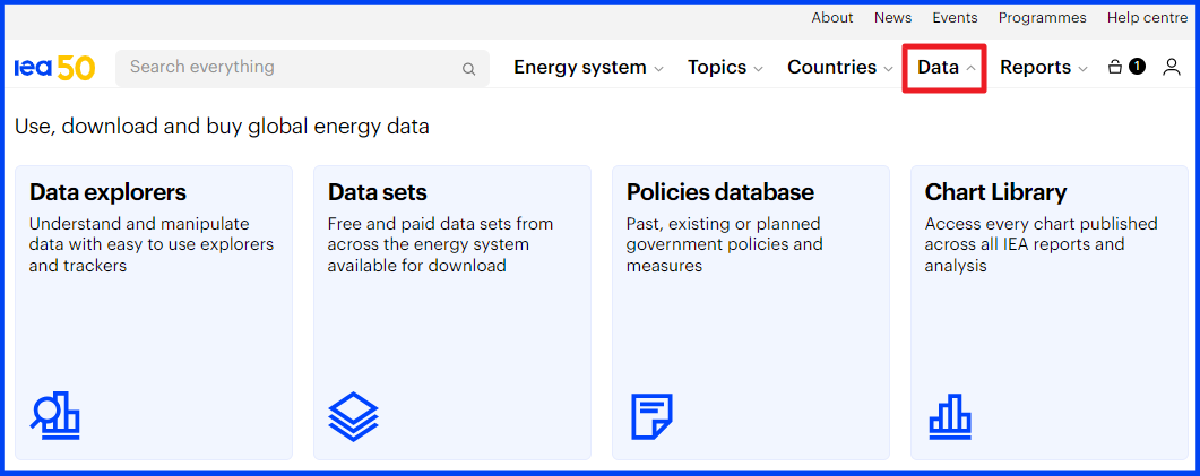Screen dimensions: 1200x476
Task: Click the Data sets layers icon
Action: [x=353, y=416]
